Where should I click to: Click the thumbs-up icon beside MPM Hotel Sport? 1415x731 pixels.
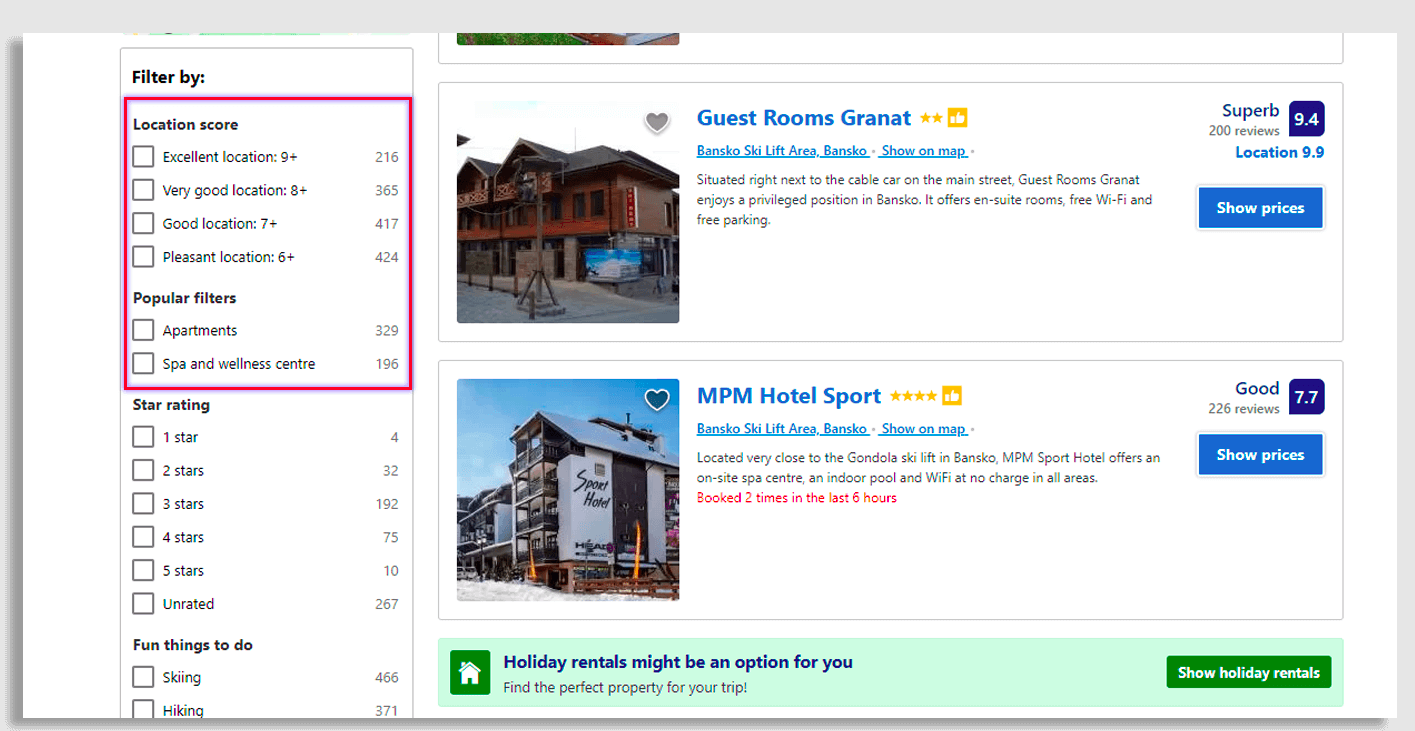[x=952, y=396]
